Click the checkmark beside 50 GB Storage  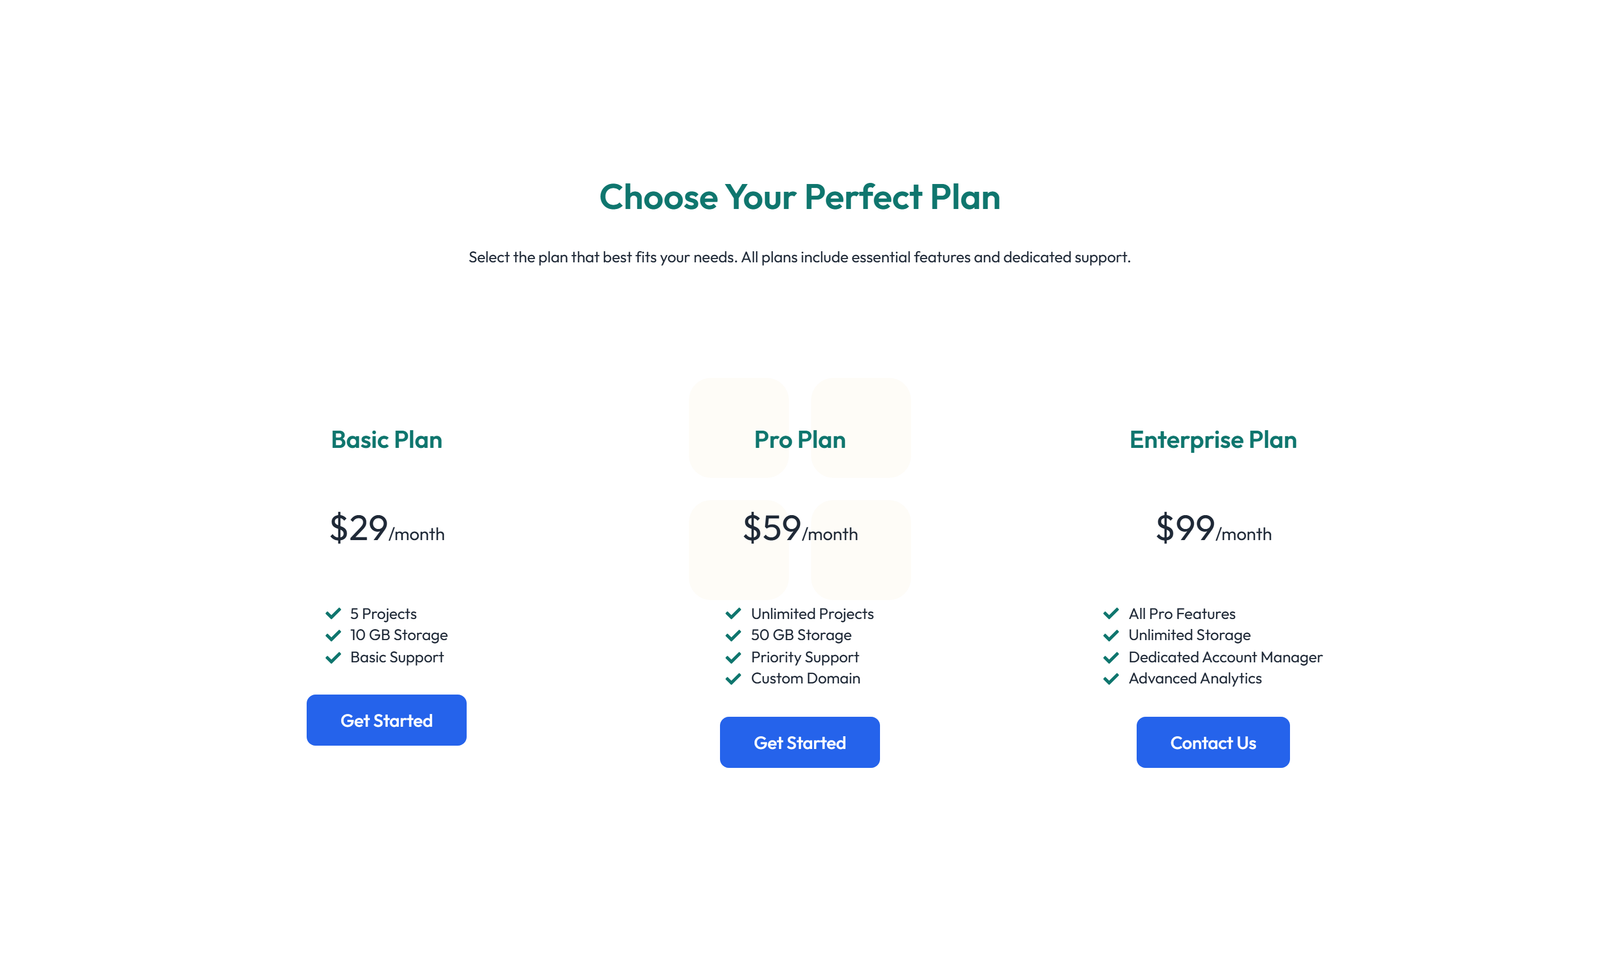point(733,635)
